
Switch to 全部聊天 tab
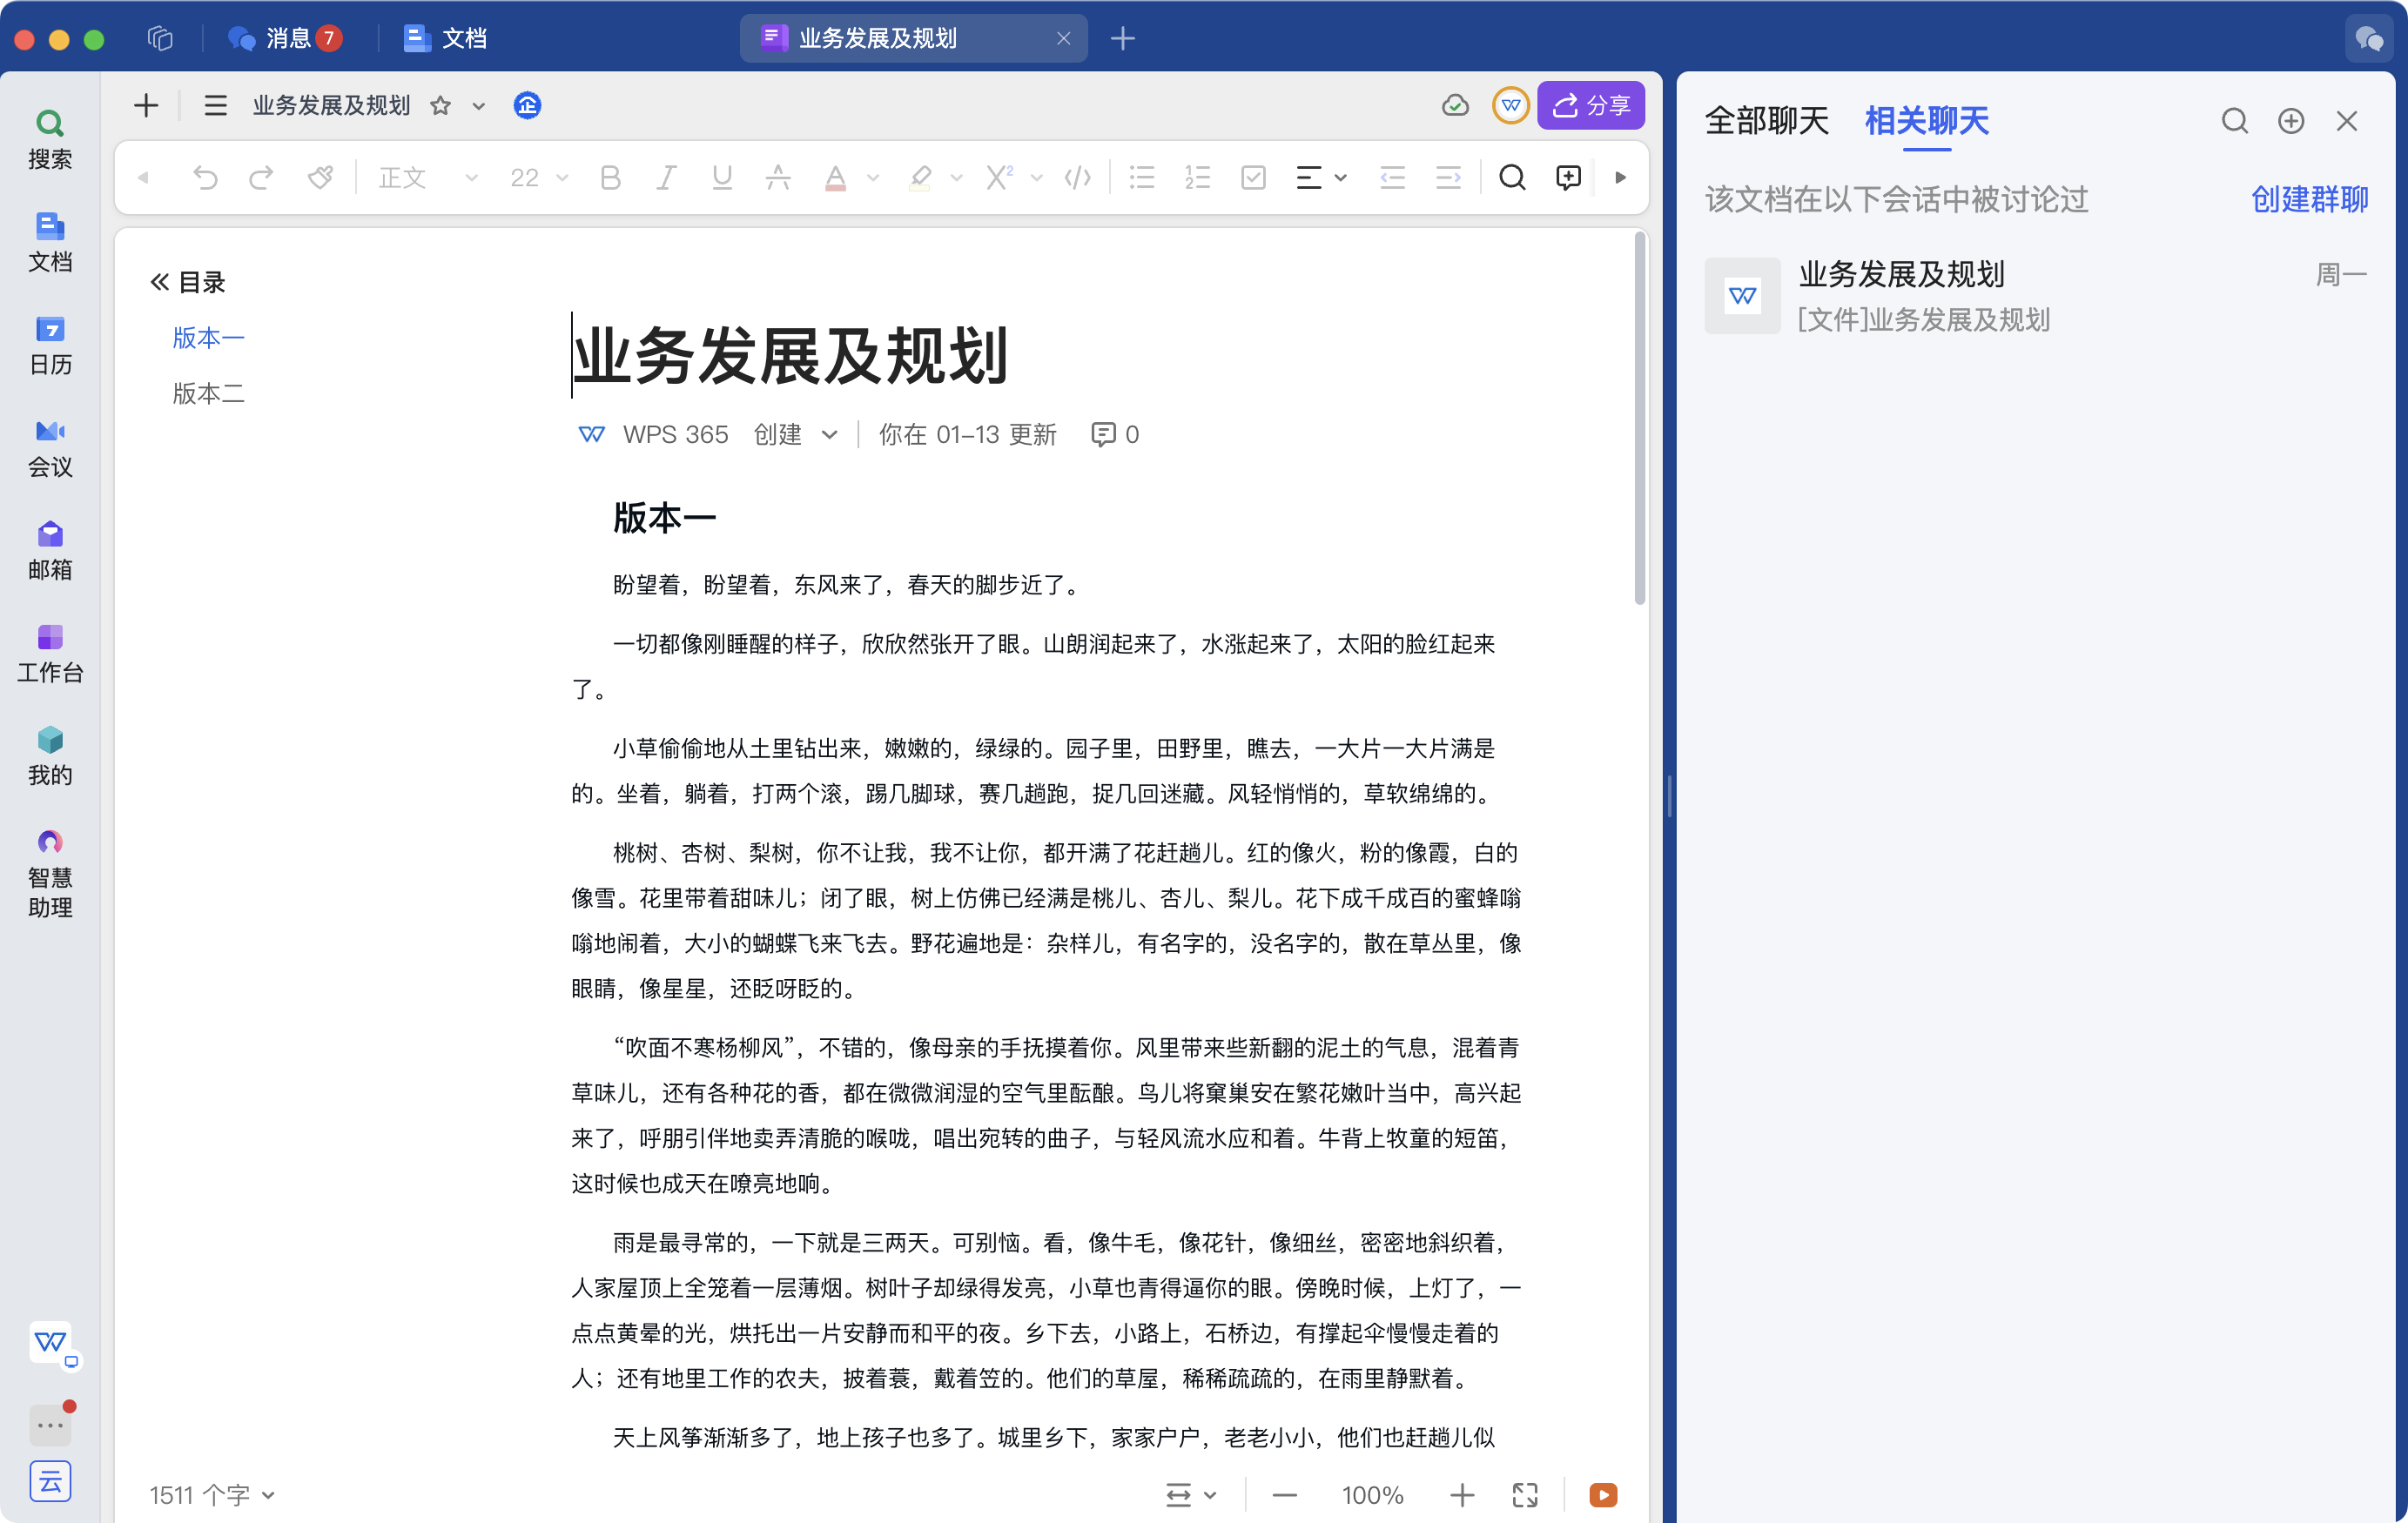(1766, 121)
